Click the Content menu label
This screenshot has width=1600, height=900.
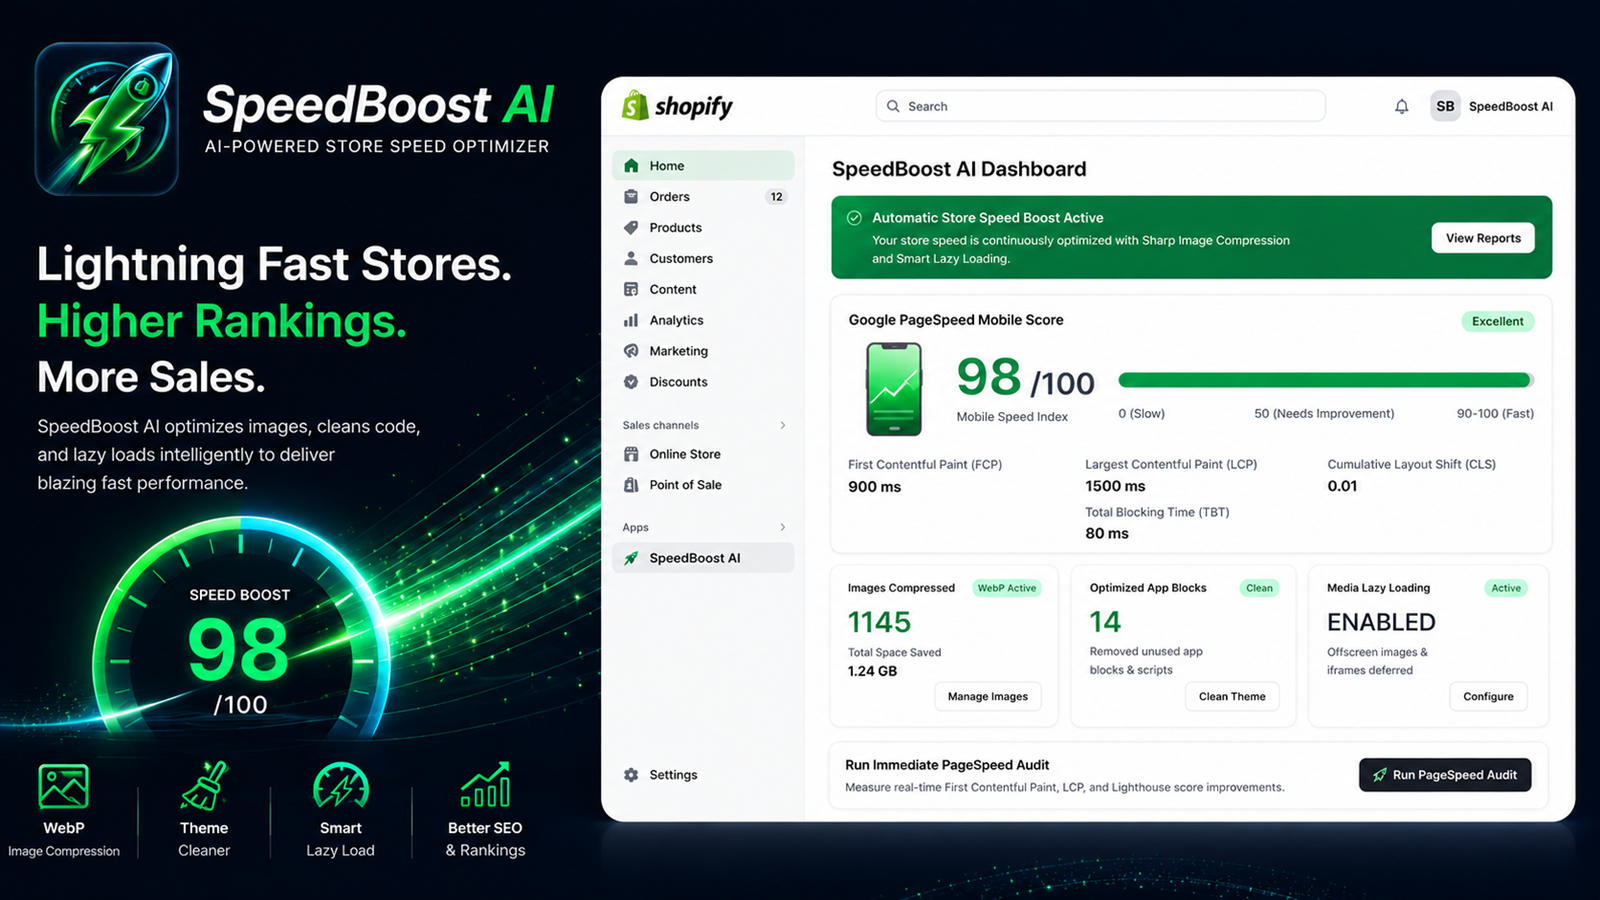click(673, 289)
